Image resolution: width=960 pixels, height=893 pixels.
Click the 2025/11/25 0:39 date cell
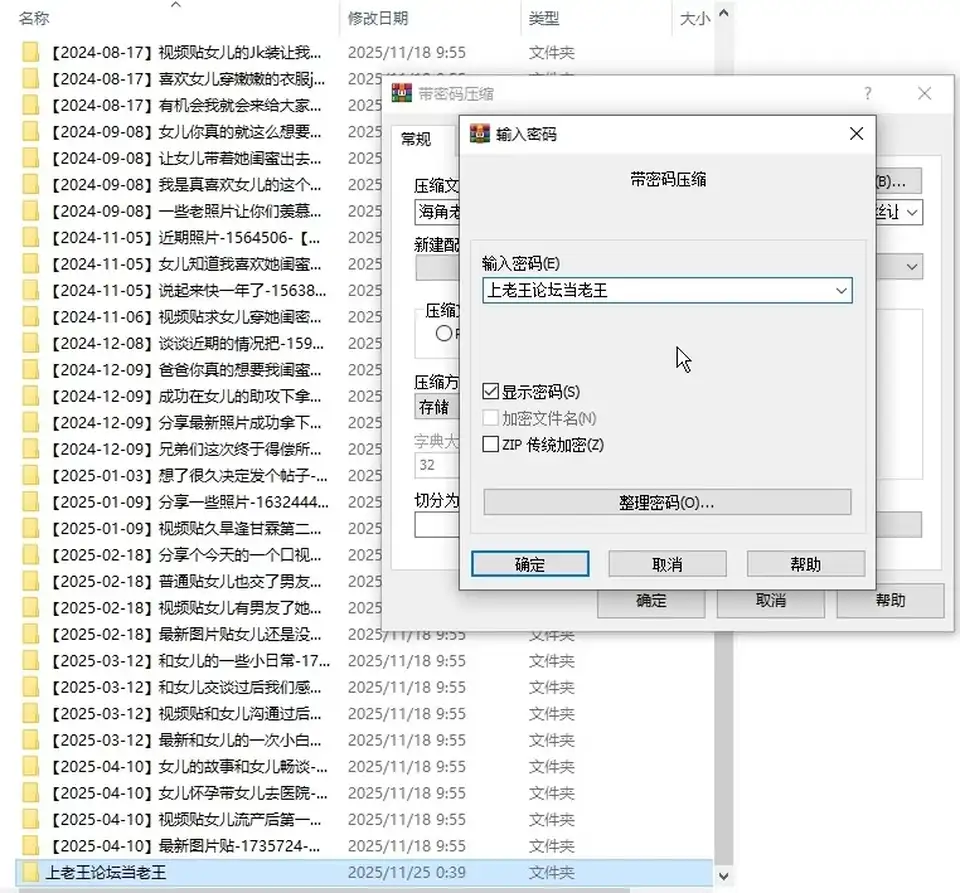coord(407,872)
